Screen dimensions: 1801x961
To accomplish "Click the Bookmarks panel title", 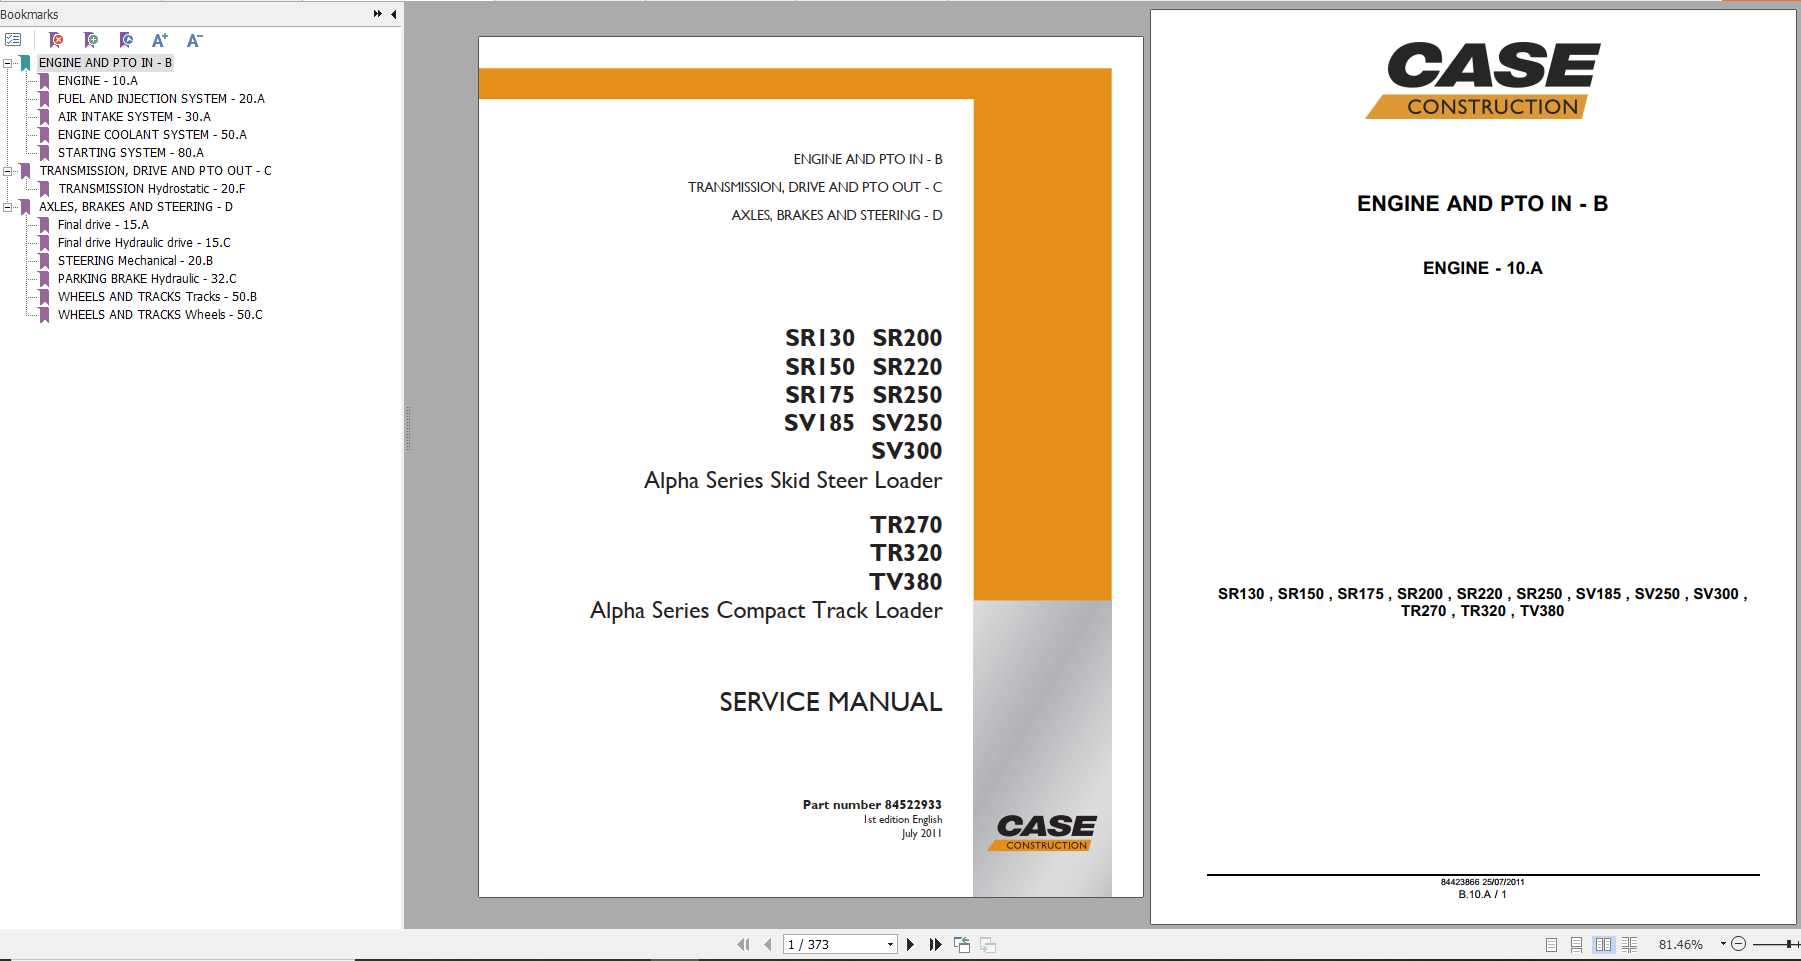I will click(x=29, y=14).
